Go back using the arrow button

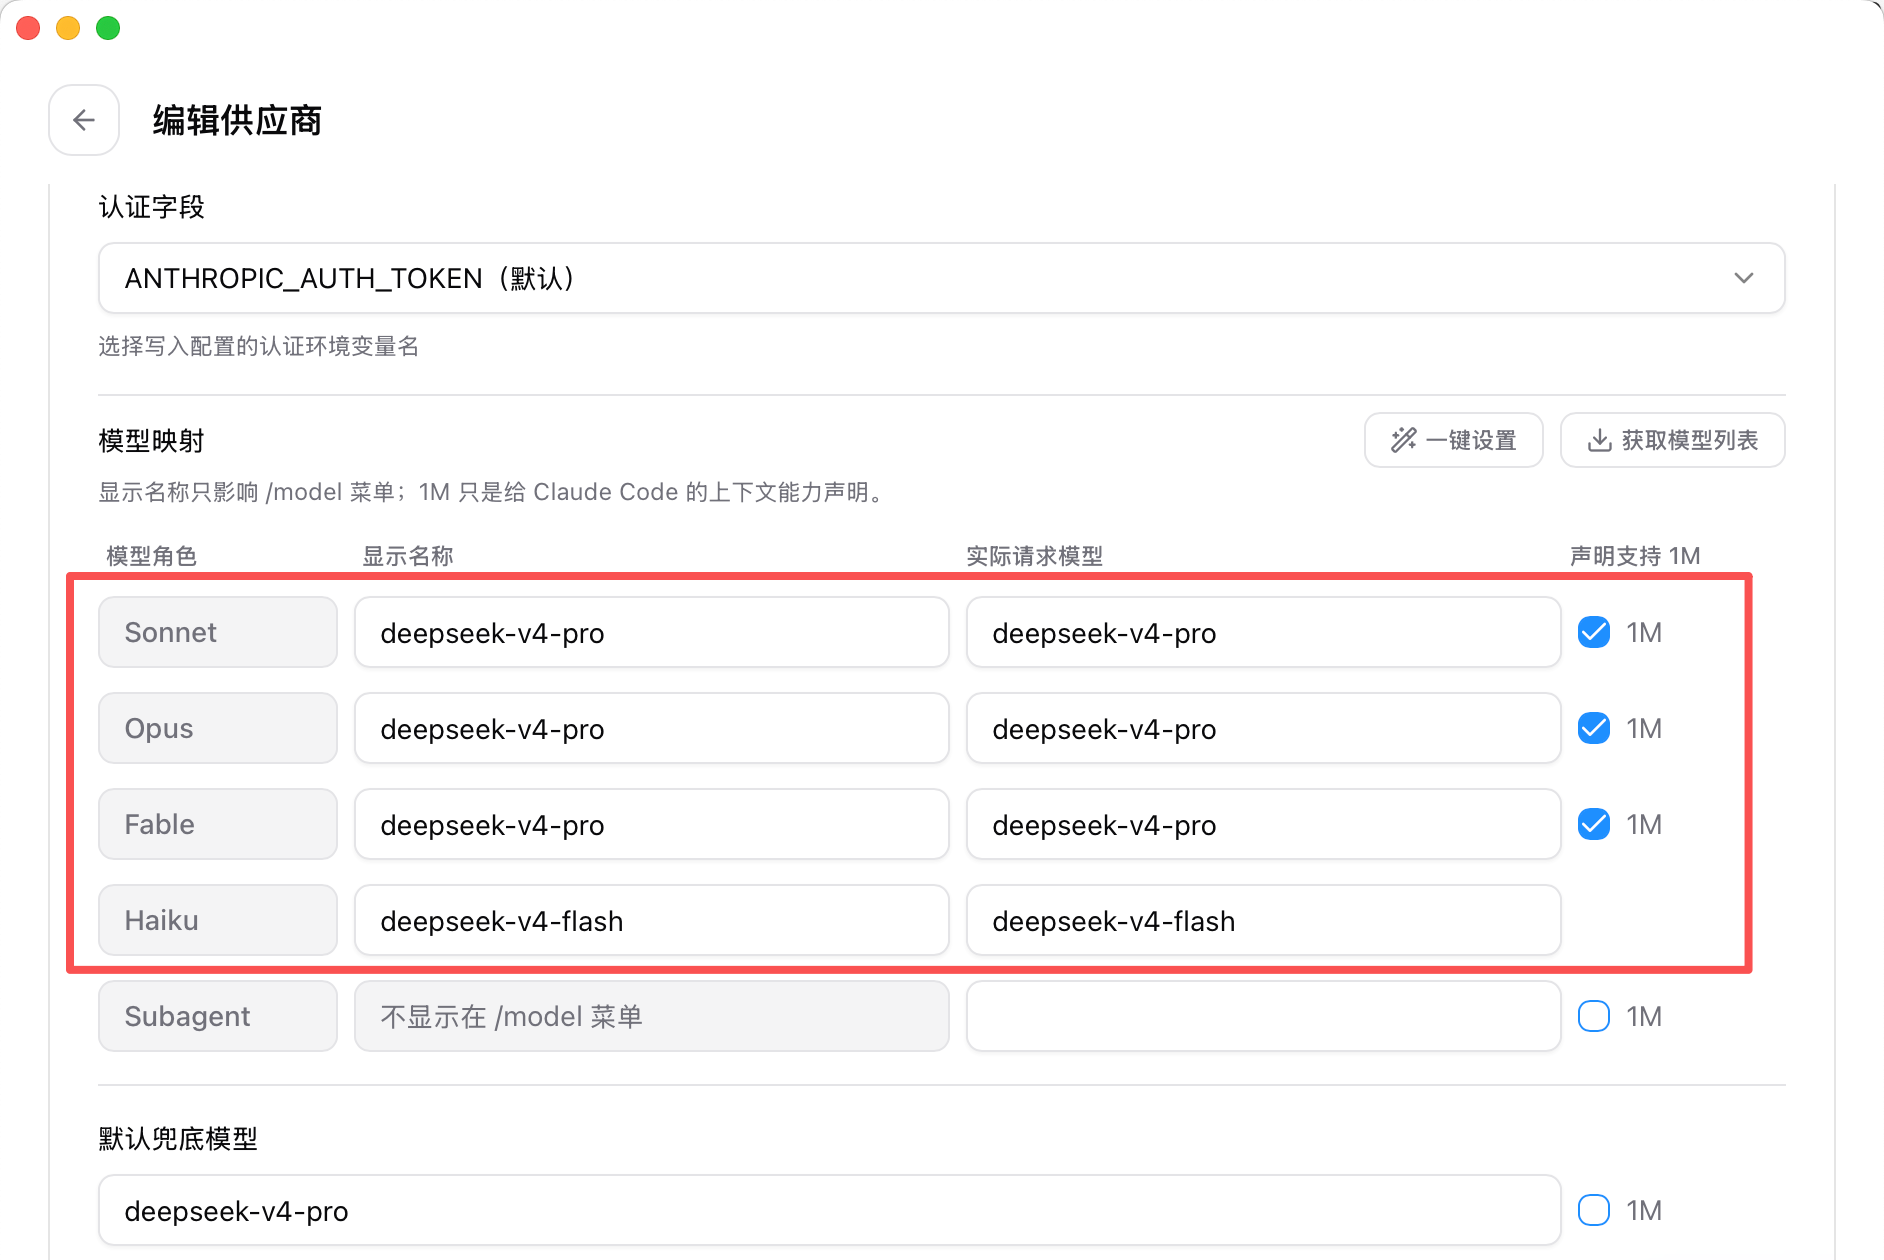pyautogui.click(x=84, y=120)
